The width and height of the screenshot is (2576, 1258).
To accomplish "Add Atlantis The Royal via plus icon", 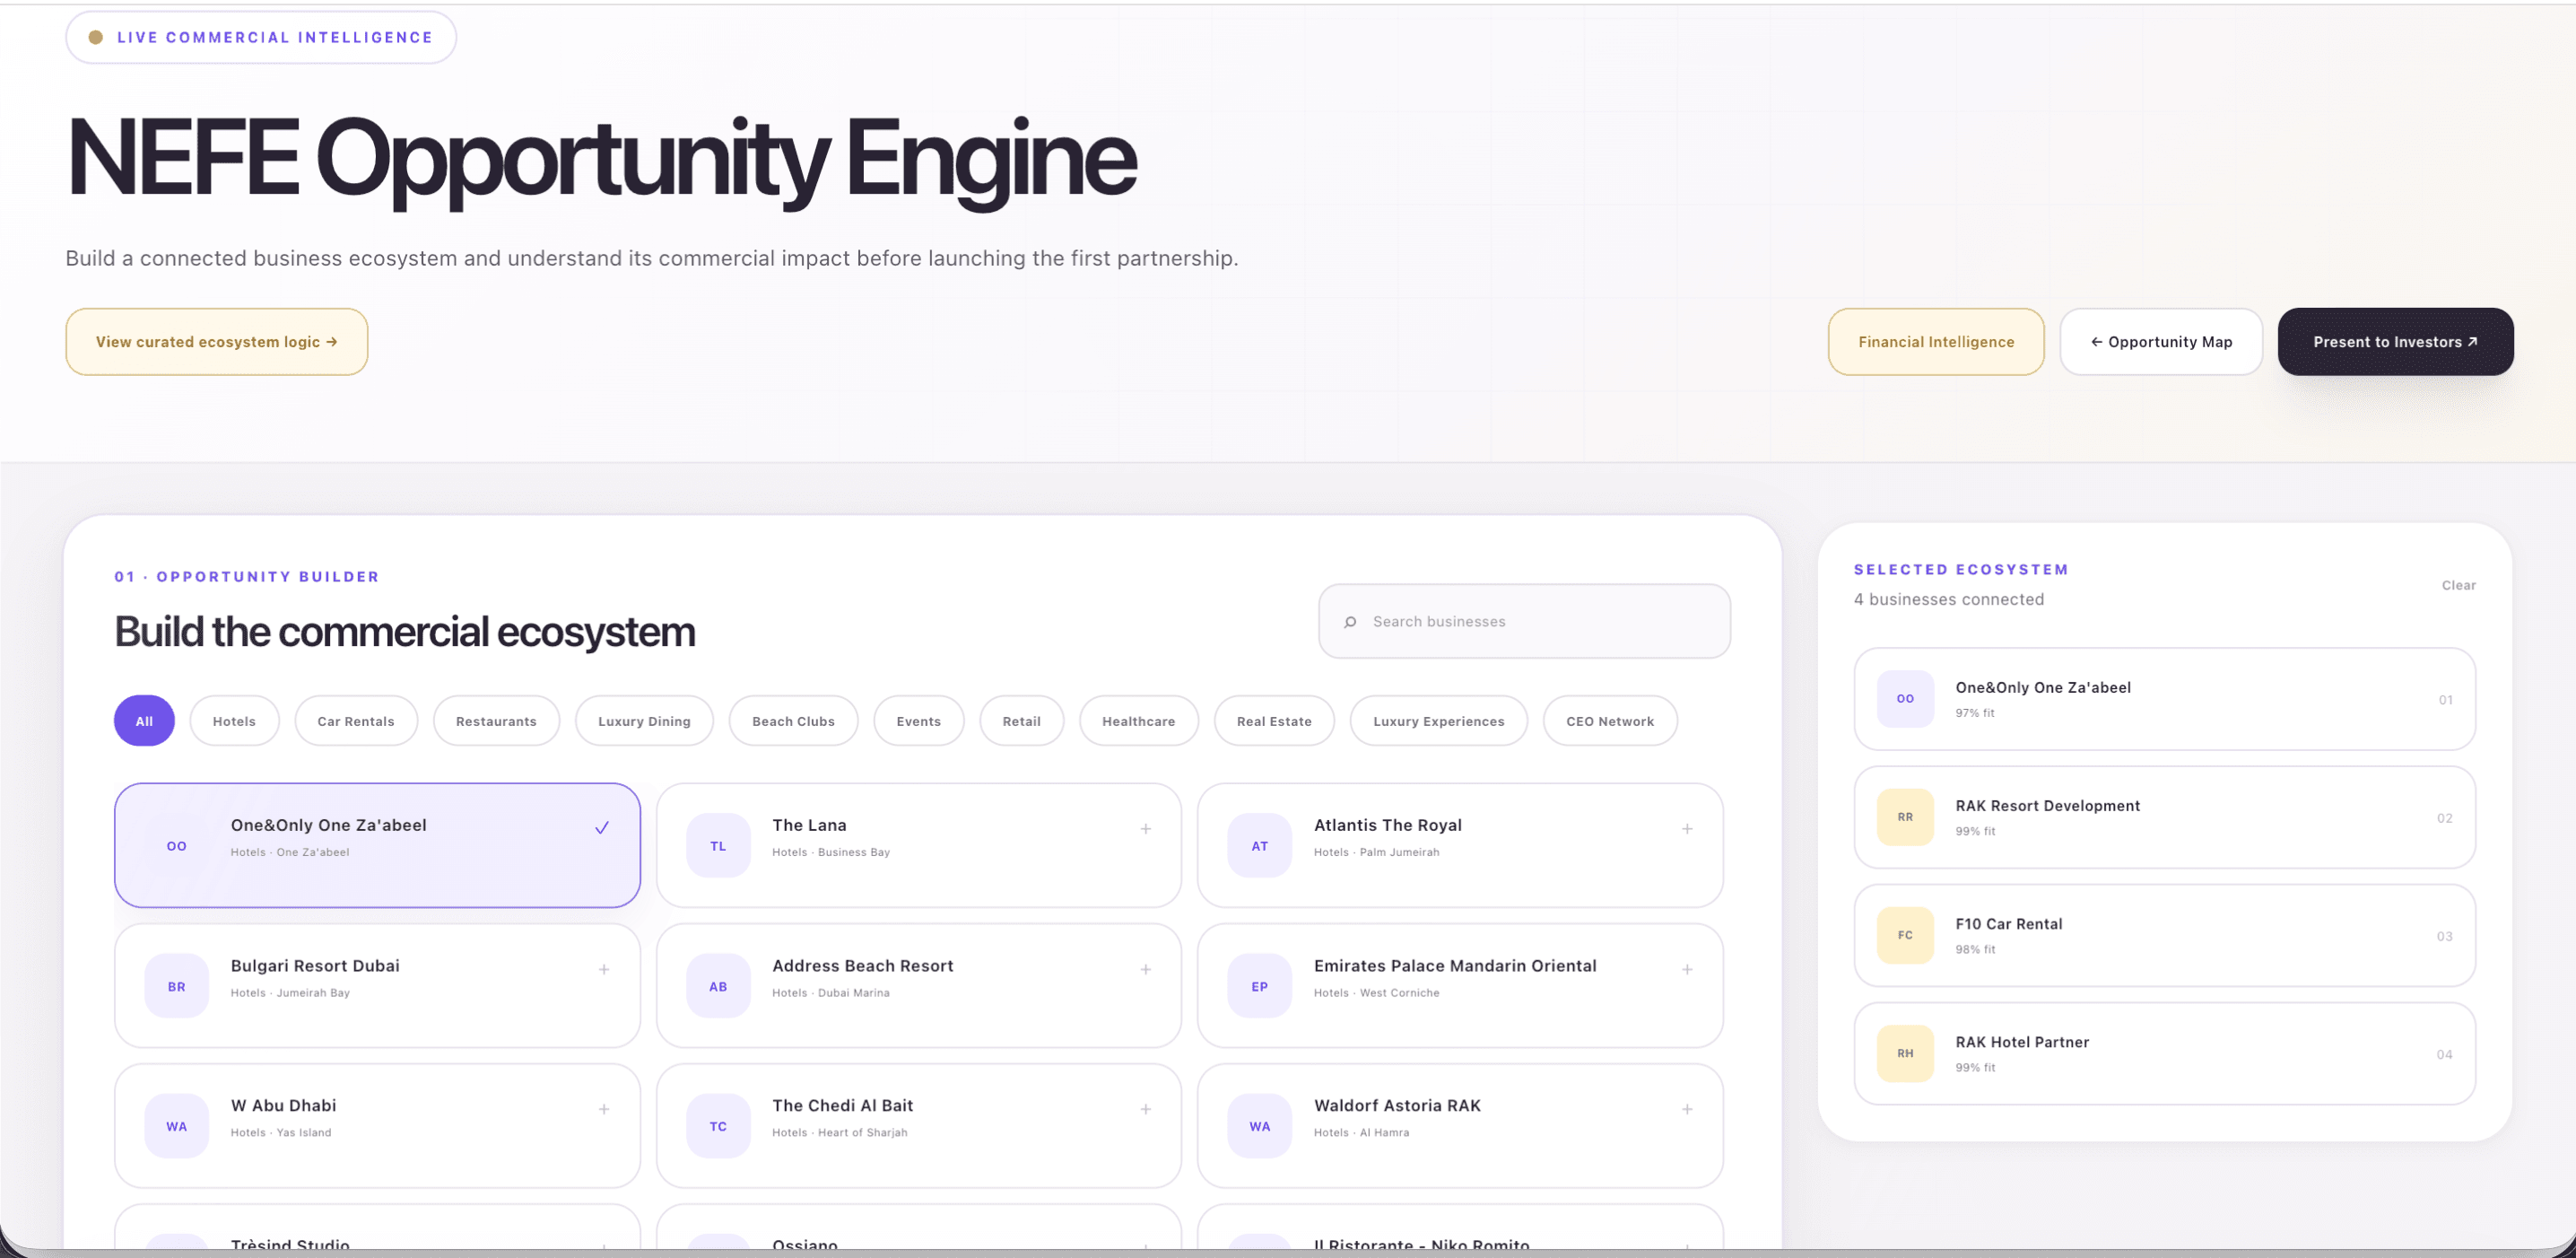I will click(x=1687, y=829).
